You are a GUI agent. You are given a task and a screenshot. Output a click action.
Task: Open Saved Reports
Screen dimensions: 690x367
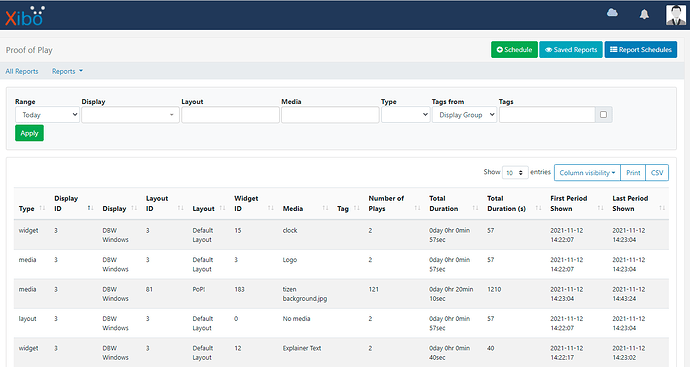click(x=571, y=50)
